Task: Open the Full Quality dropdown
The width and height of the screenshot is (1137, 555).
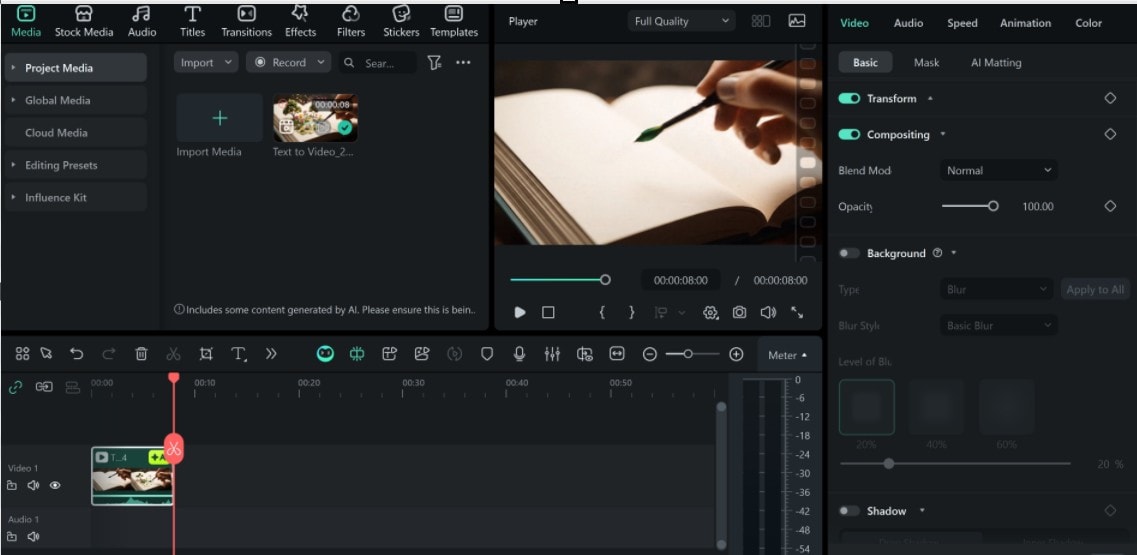Action: tap(682, 21)
